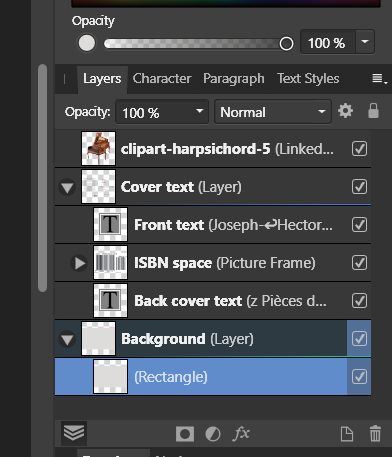Click the layer blend options gear icon

point(345,111)
